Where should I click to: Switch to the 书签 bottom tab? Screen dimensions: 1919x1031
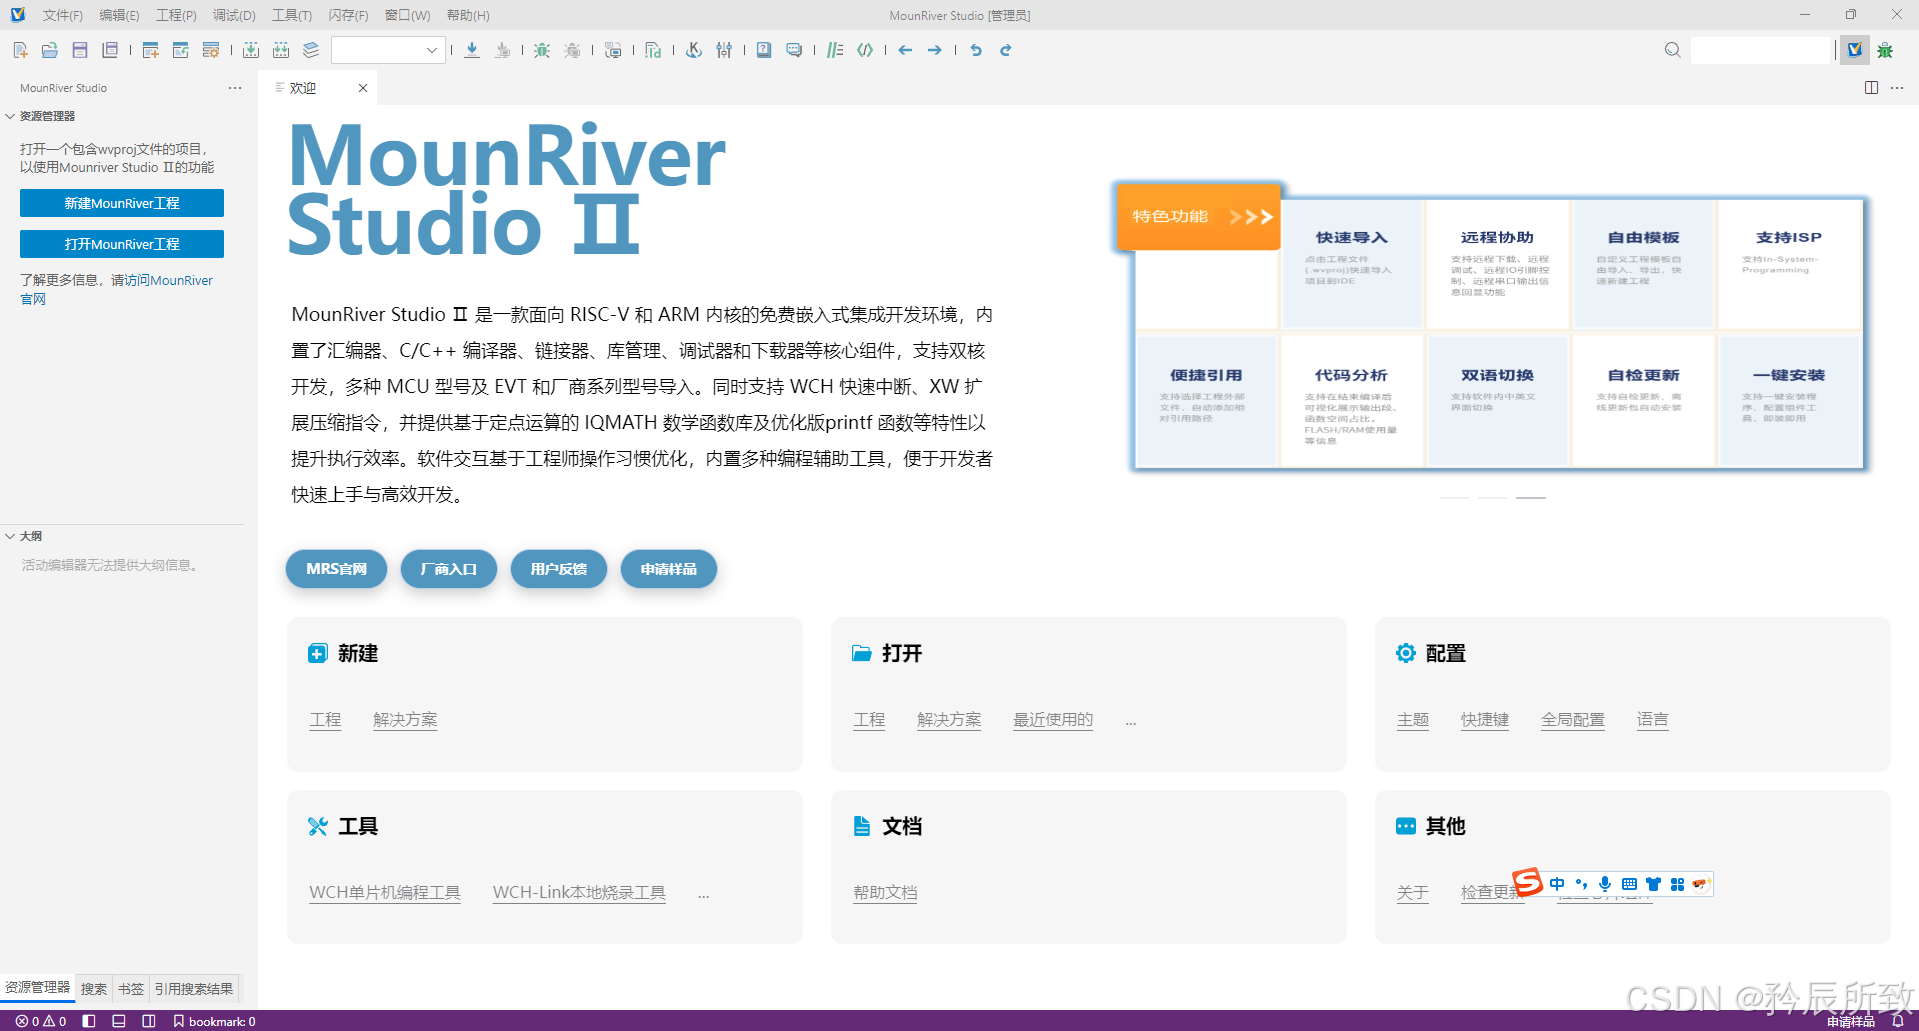[x=130, y=989]
